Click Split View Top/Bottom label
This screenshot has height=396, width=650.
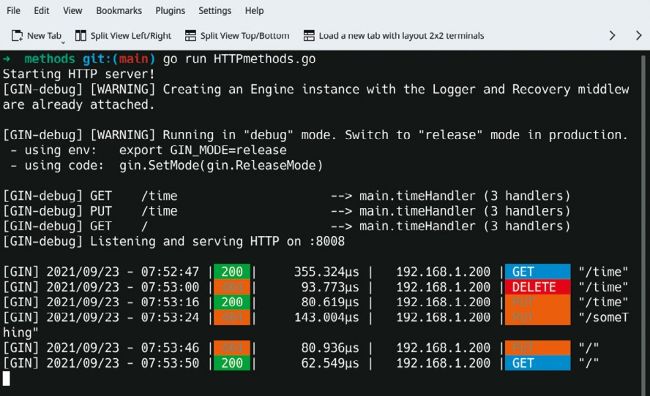[245, 36]
